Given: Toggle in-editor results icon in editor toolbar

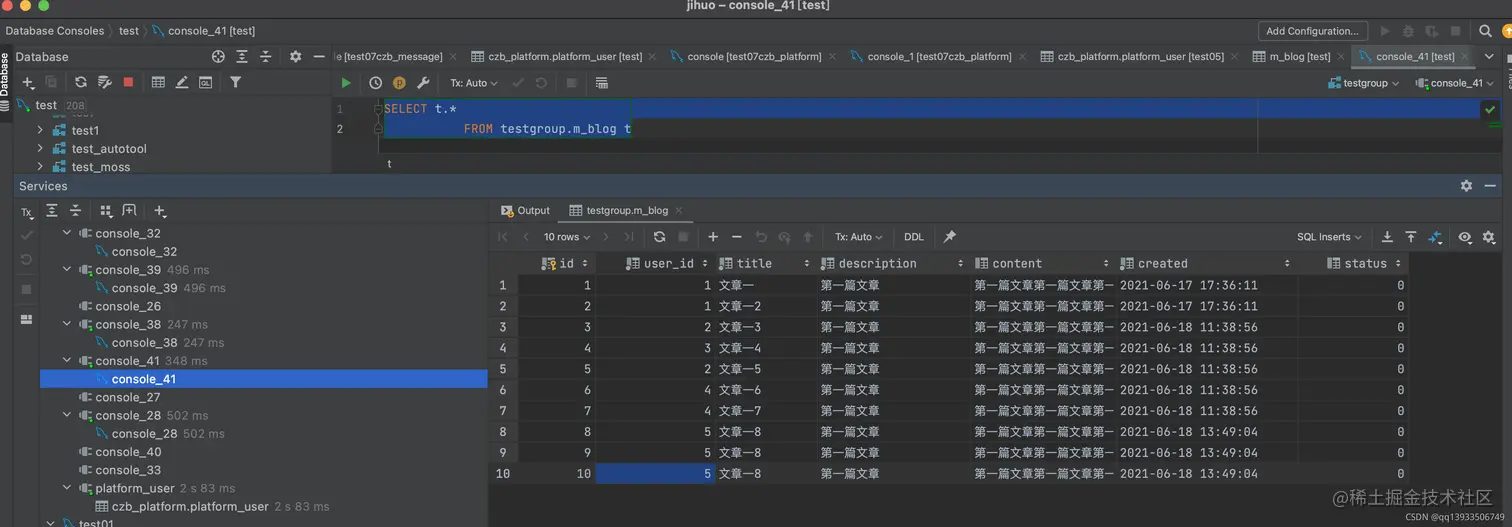Looking at the screenshot, I should click(x=602, y=83).
